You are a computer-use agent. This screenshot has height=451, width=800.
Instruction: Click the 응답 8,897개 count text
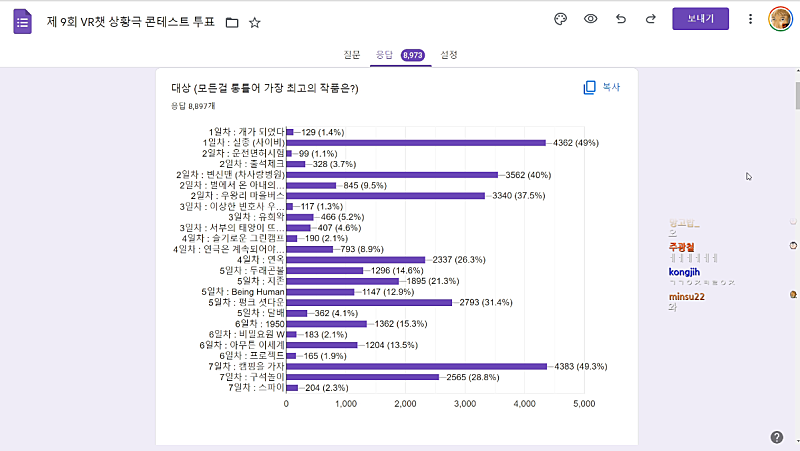click(193, 106)
